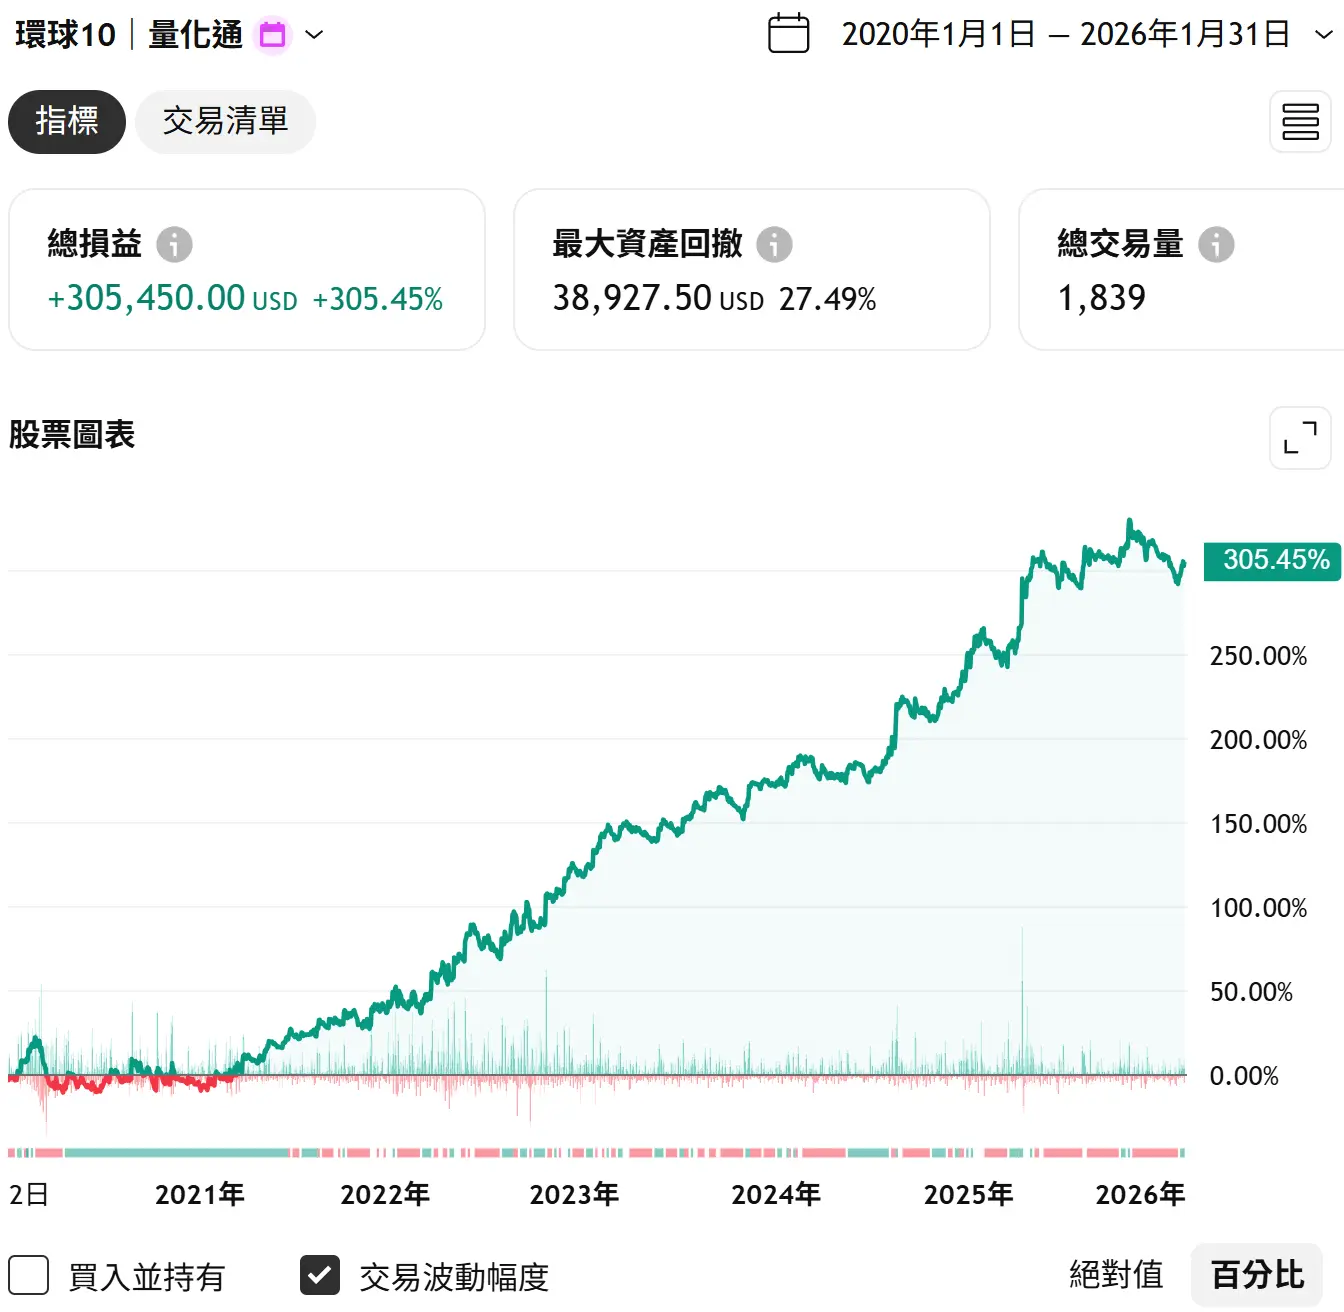This screenshot has height=1312, width=1344.
Task: Switch chart scale to 絕對值
Action: [1116, 1275]
